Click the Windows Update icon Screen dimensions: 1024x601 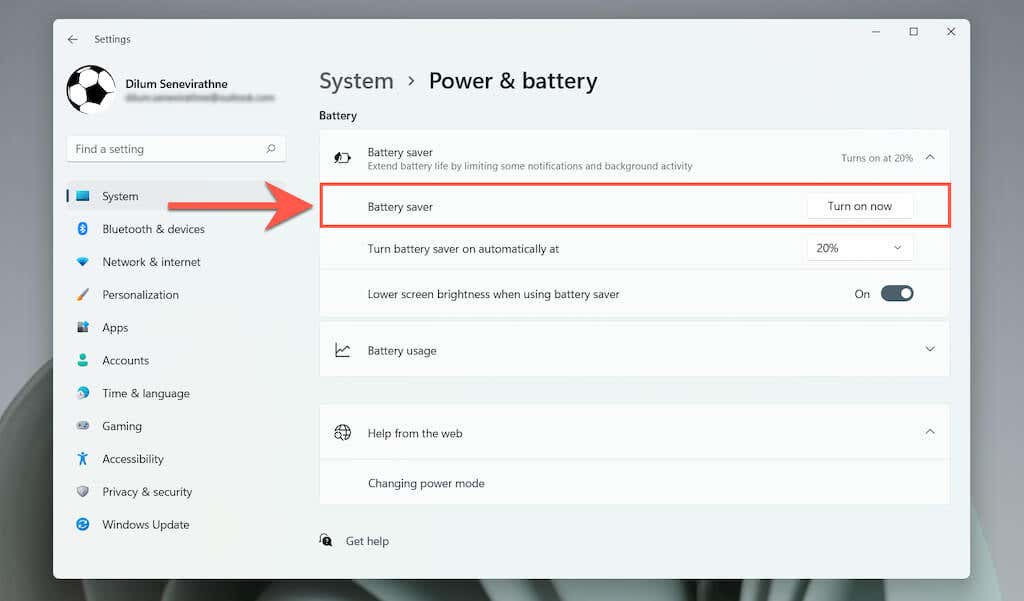(83, 524)
